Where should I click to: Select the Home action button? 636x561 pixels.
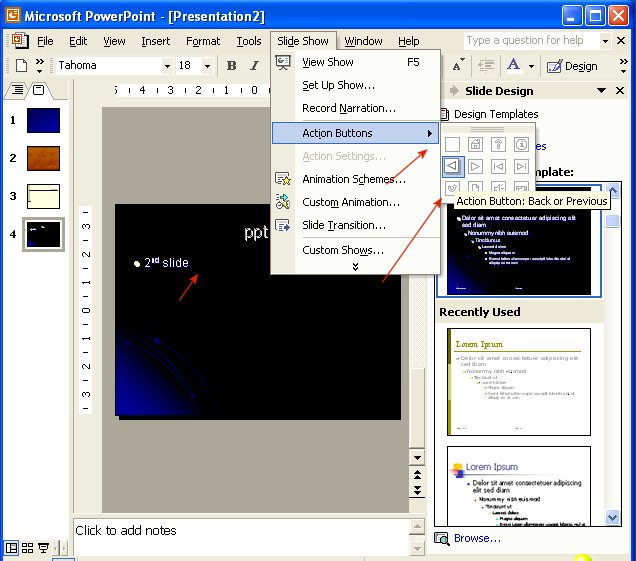point(475,144)
